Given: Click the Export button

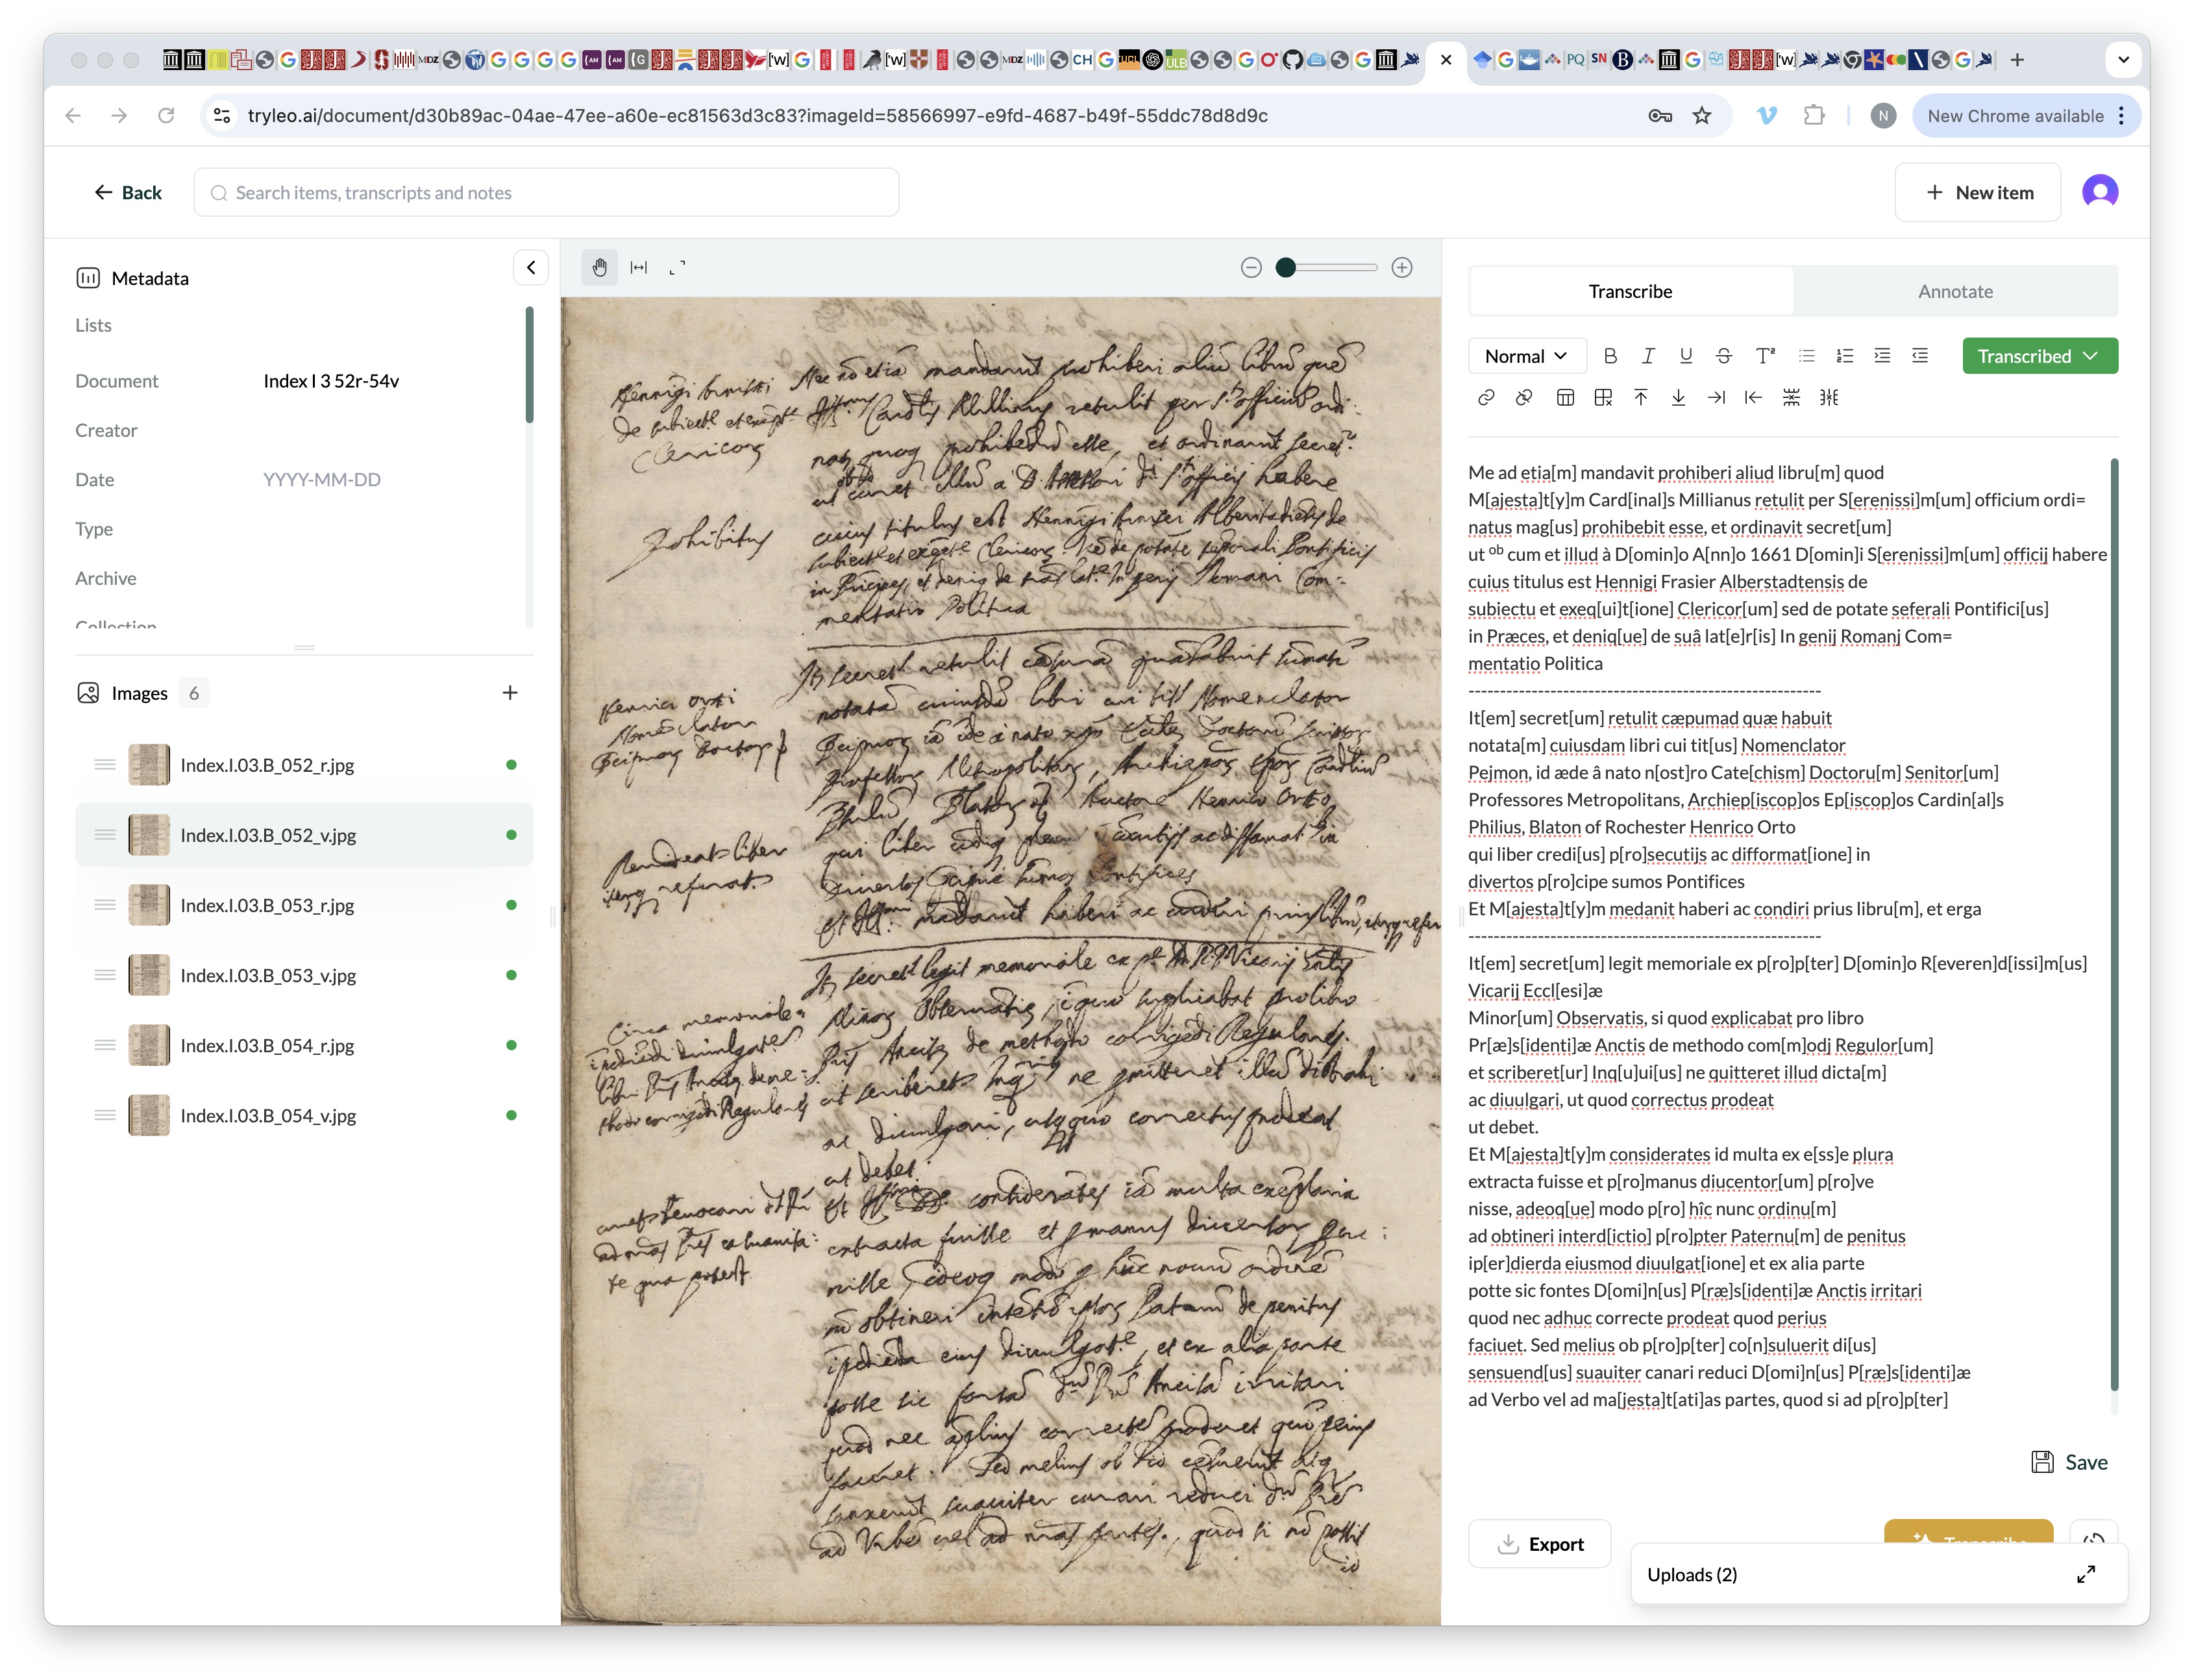Looking at the screenshot, I should pyautogui.click(x=1539, y=1543).
